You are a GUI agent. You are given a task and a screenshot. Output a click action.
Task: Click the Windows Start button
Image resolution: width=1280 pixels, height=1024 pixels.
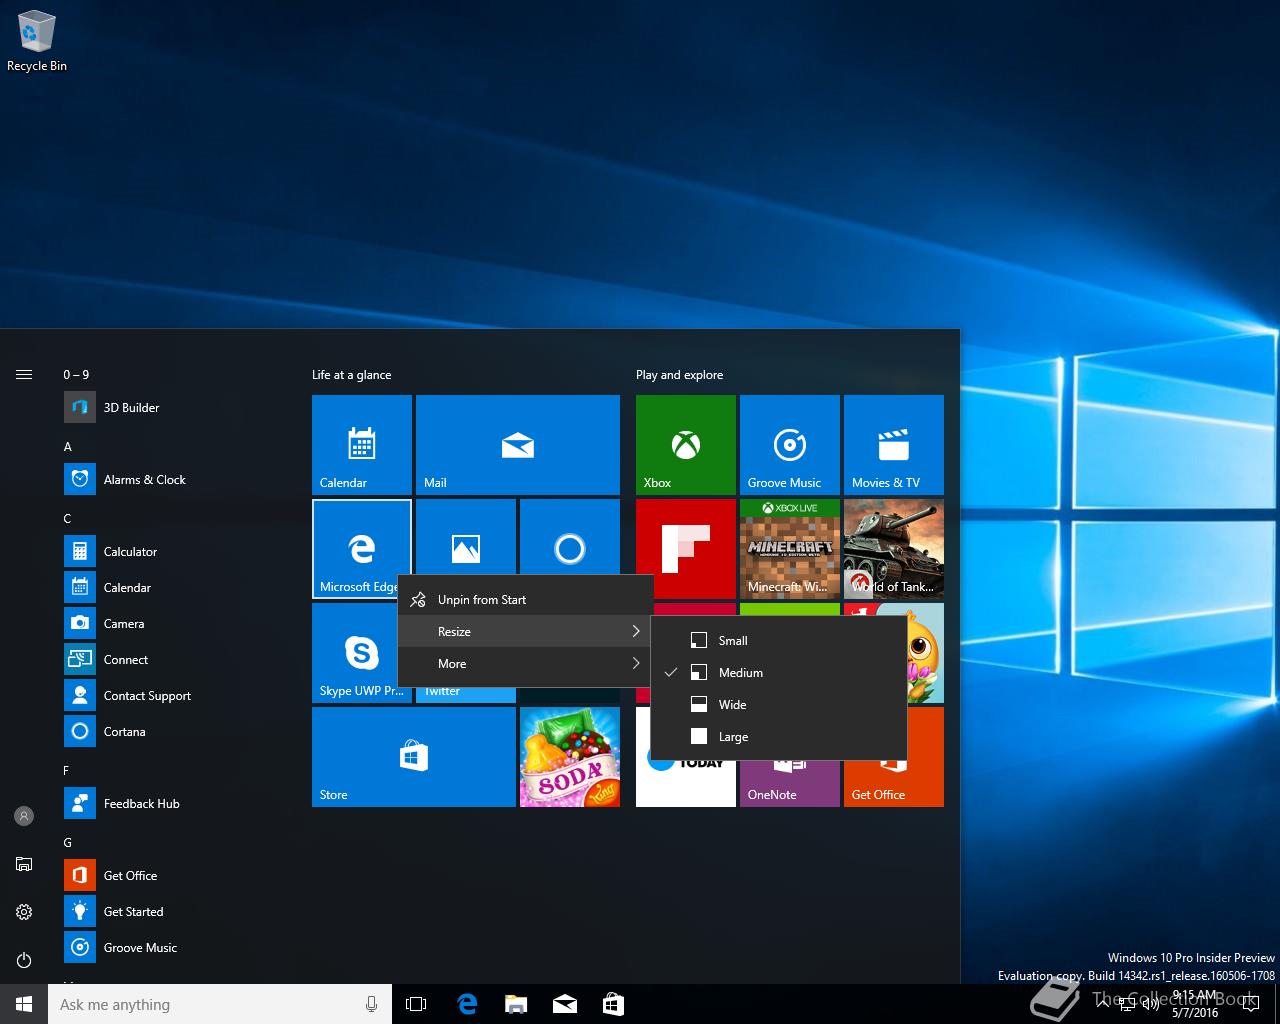(24, 1004)
